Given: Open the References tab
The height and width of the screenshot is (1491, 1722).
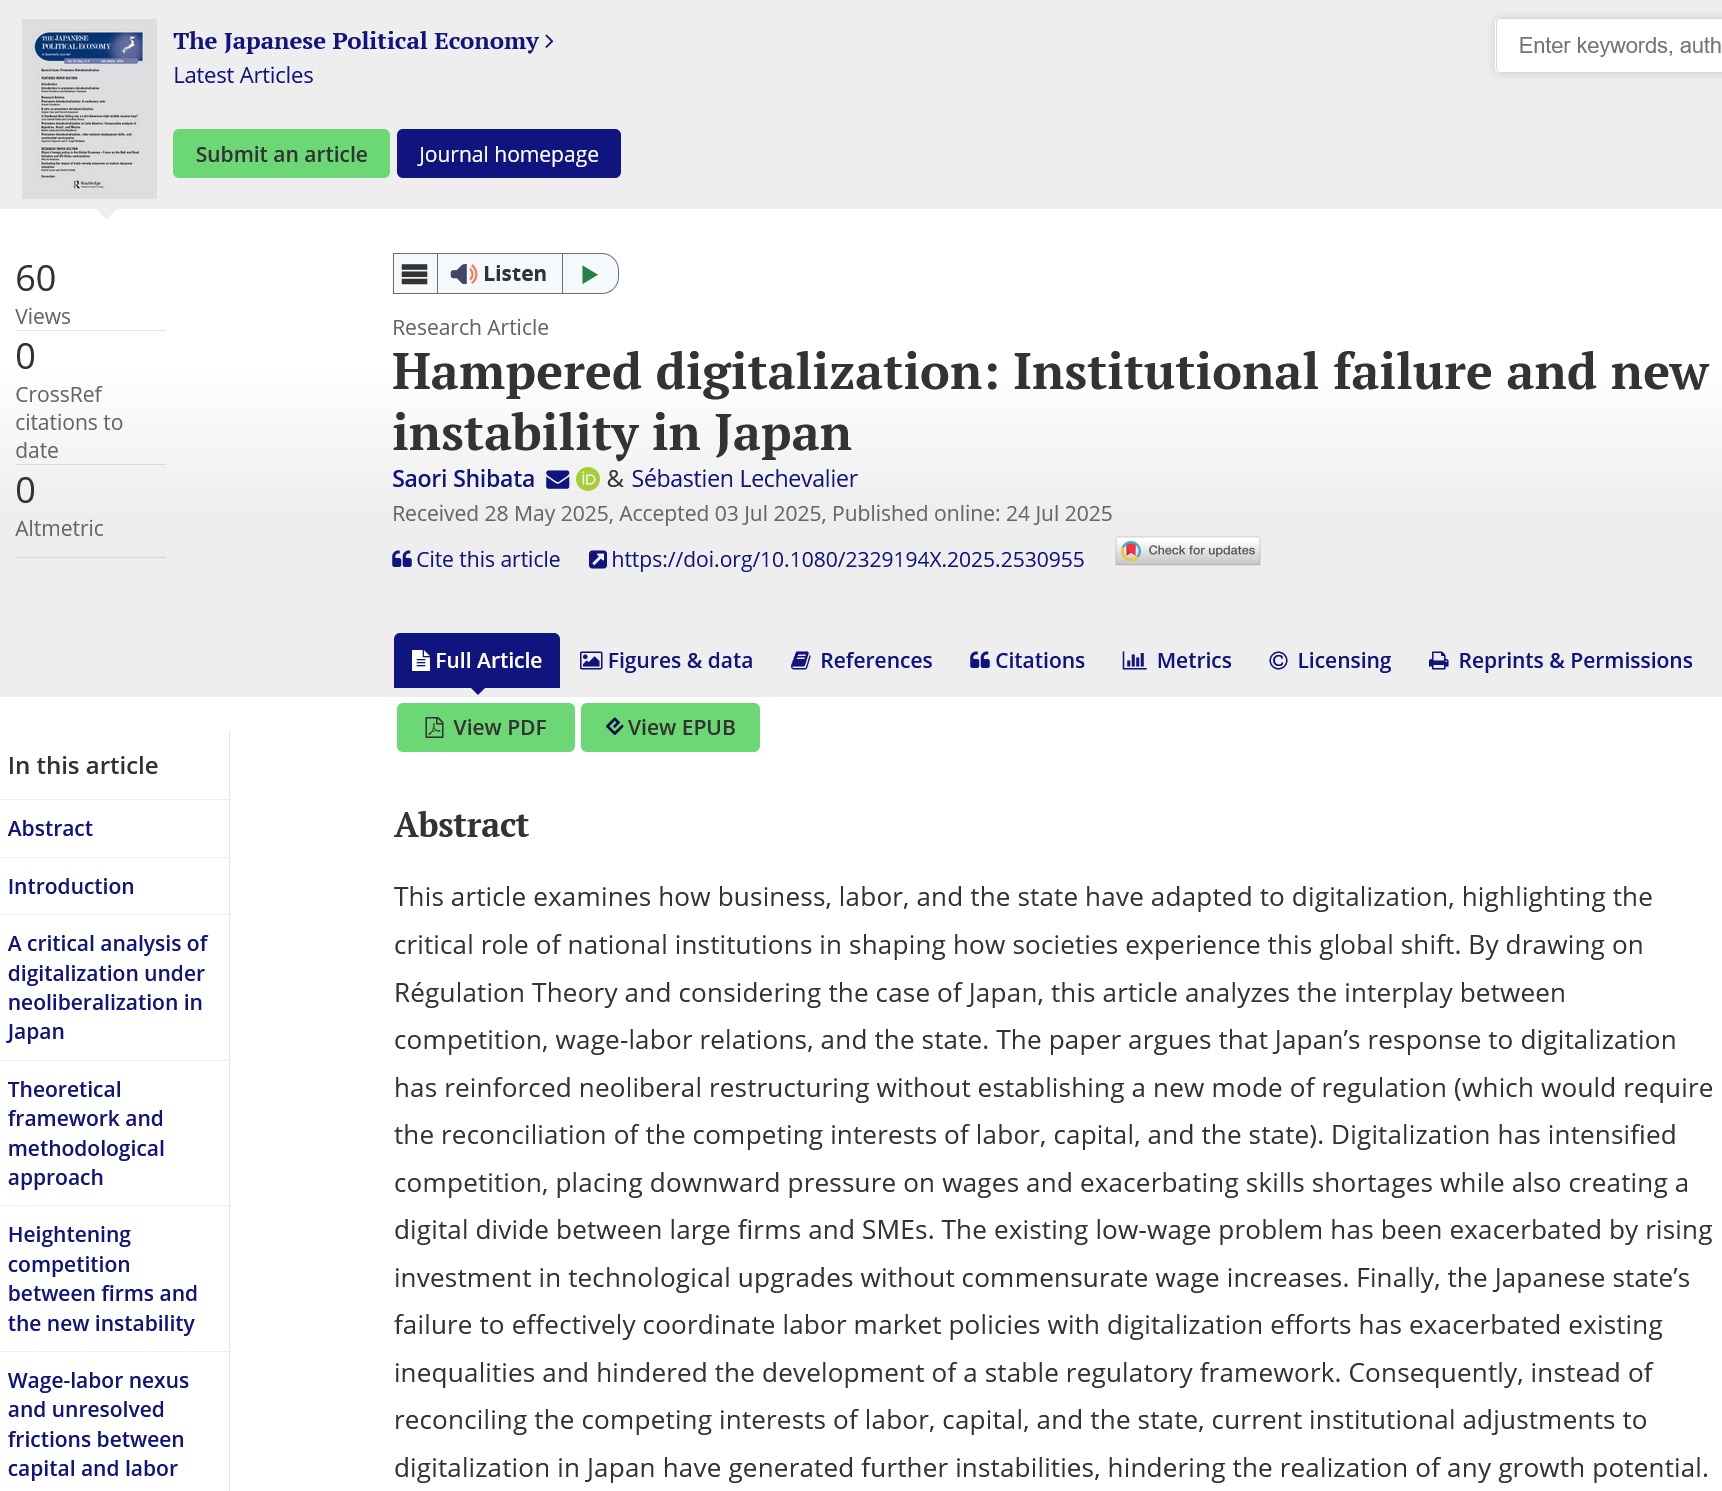Looking at the screenshot, I should [861, 661].
